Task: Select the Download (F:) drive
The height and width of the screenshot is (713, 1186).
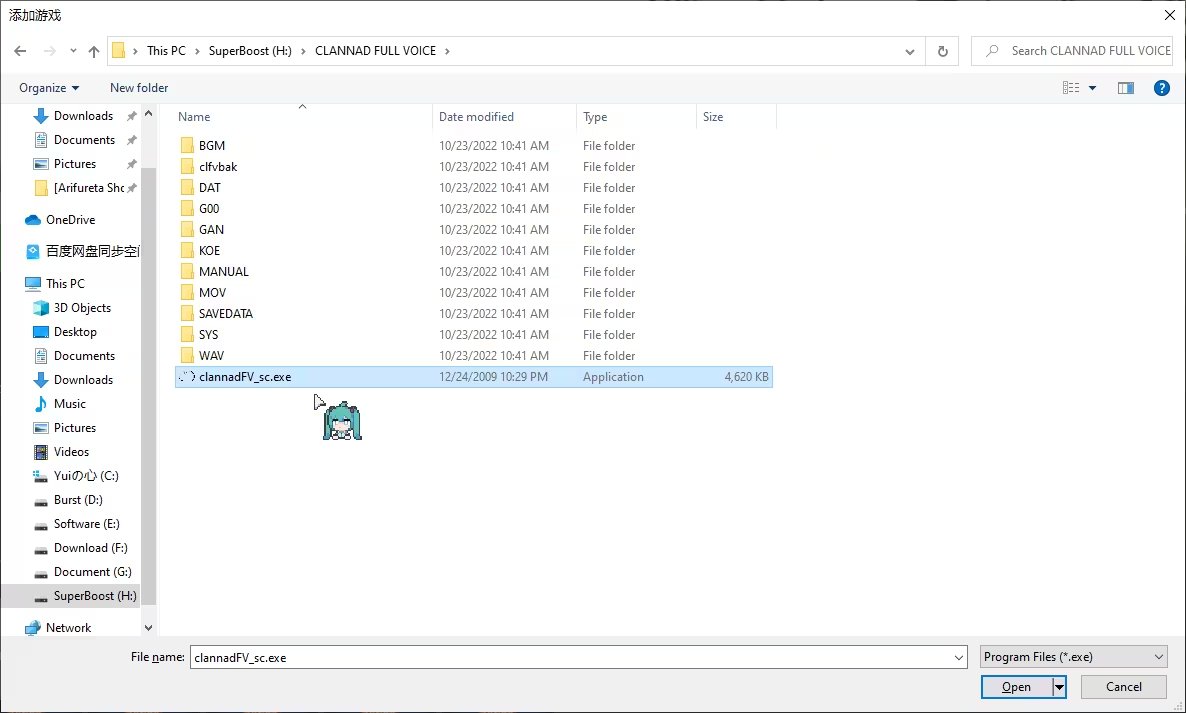Action: [90, 548]
